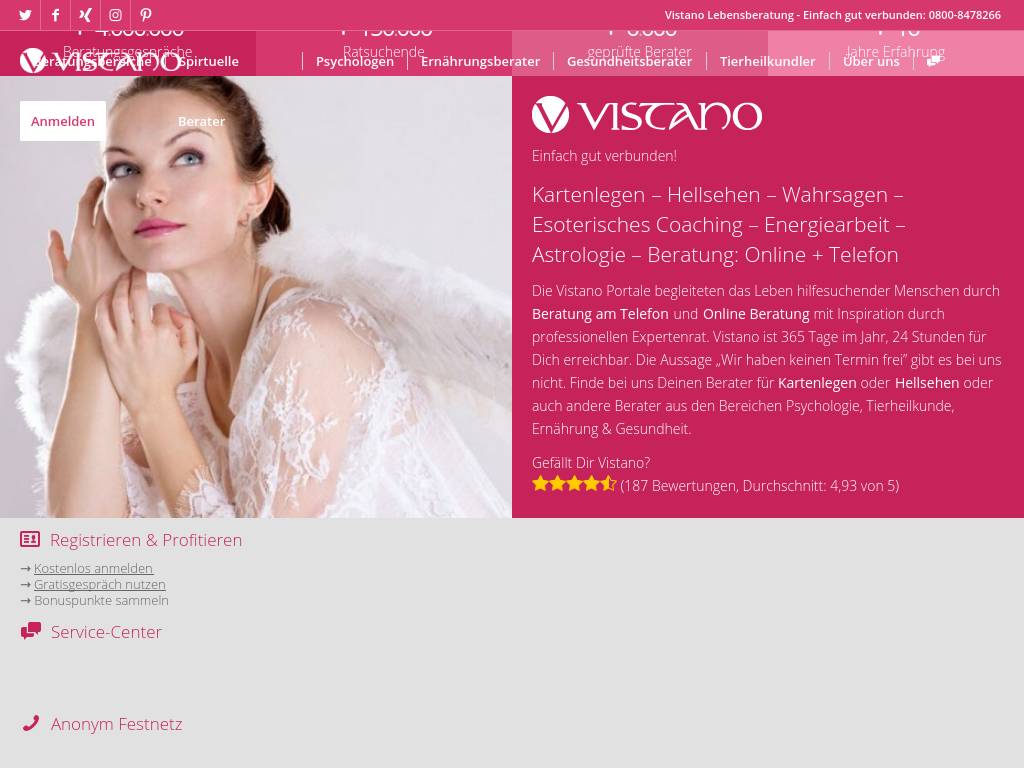Open the Pinterest social icon

[146, 15]
